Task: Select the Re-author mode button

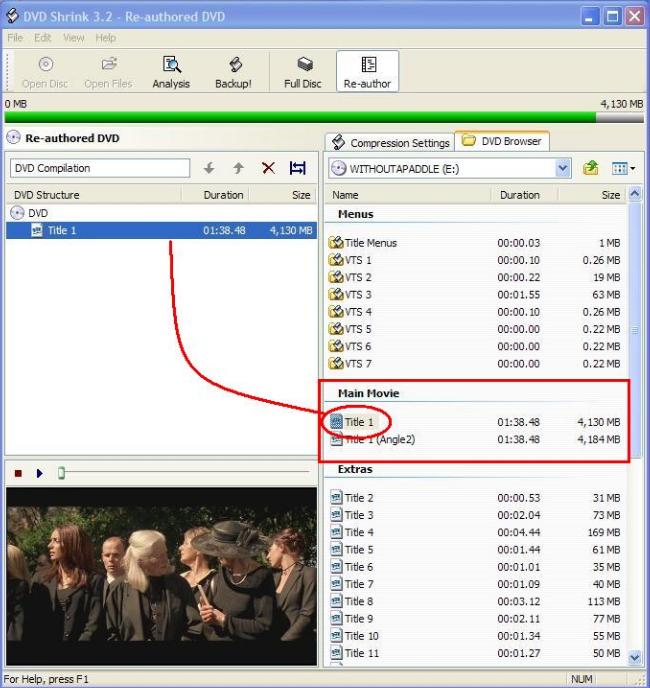Action: pos(367,71)
